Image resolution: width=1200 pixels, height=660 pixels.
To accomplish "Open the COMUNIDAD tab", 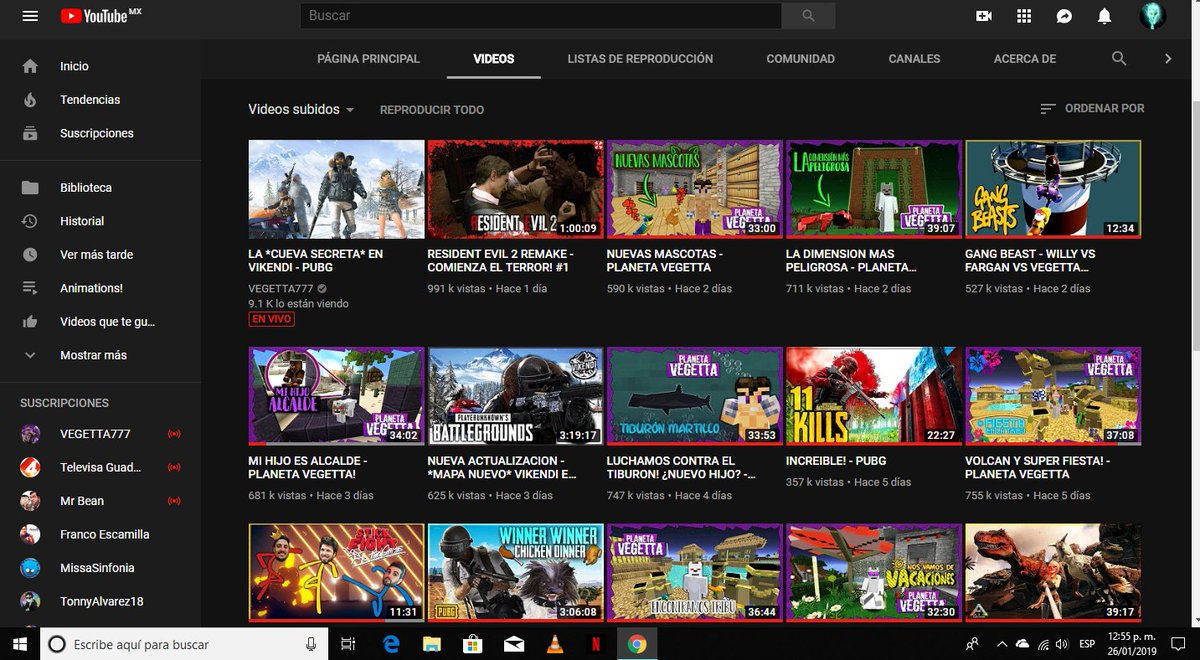I will tap(800, 59).
